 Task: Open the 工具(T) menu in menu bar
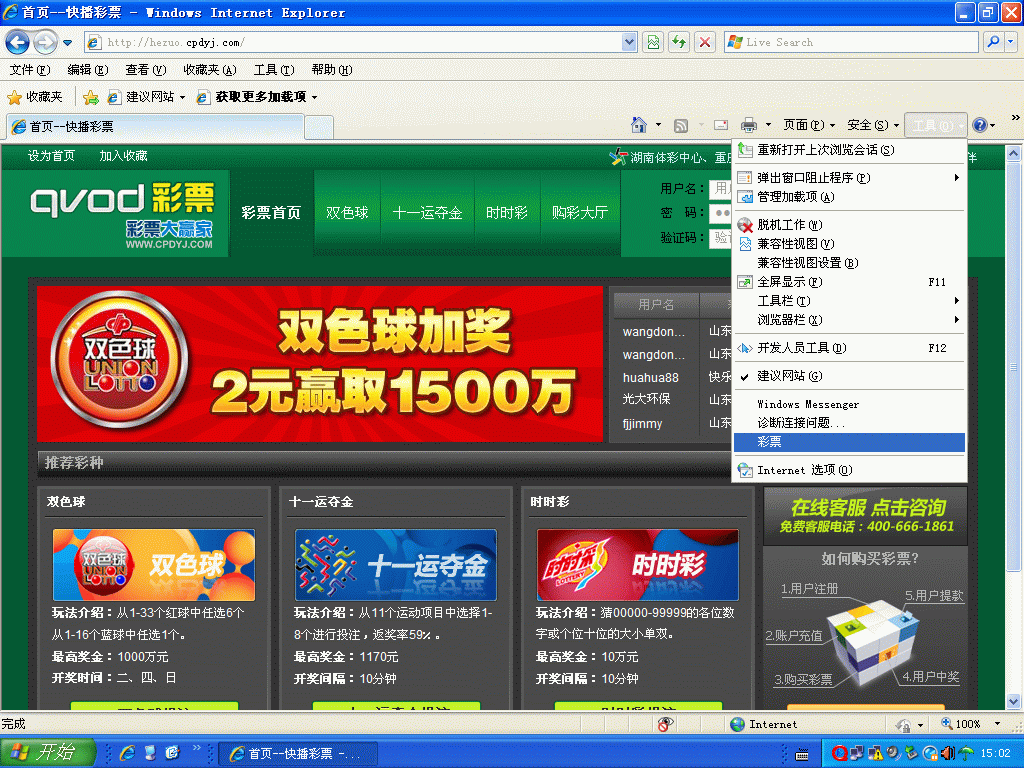tap(274, 70)
